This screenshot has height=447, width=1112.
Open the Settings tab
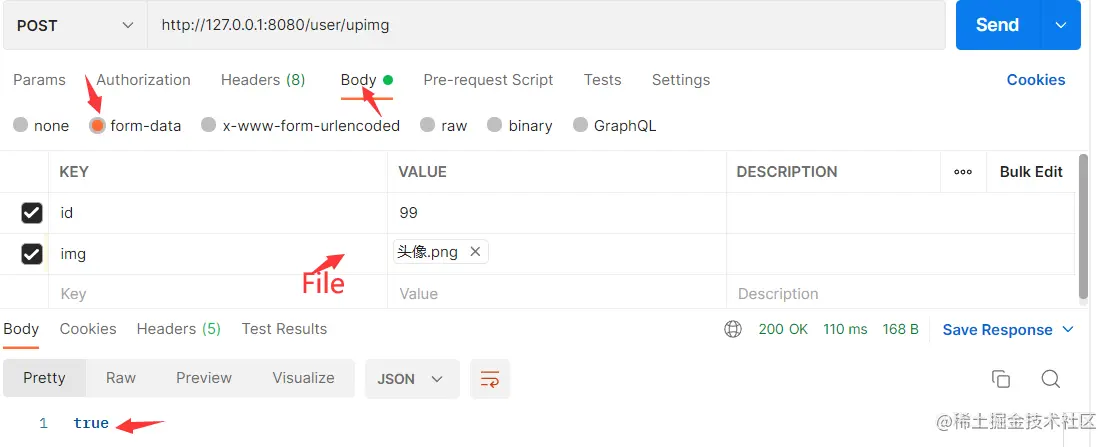tap(681, 80)
